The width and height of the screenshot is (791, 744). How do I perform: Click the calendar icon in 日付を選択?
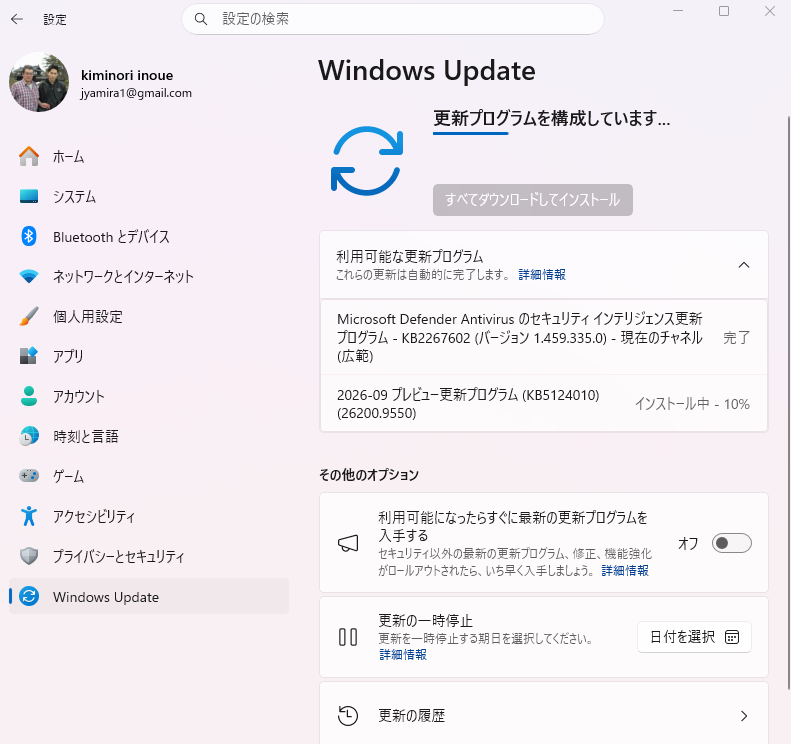point(732,637)
